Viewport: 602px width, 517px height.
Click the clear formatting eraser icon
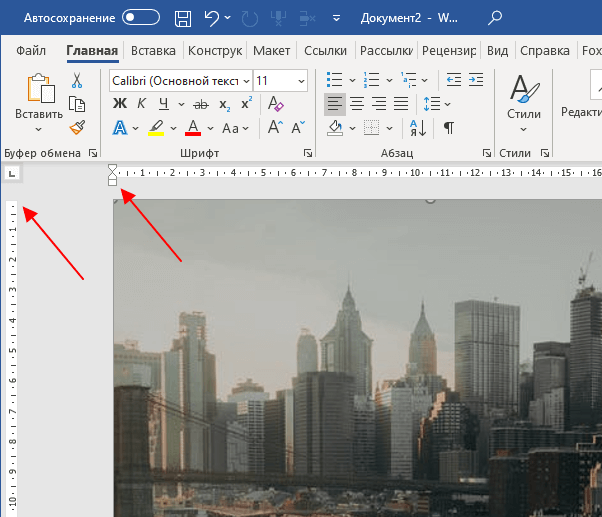tap(274, 104)
